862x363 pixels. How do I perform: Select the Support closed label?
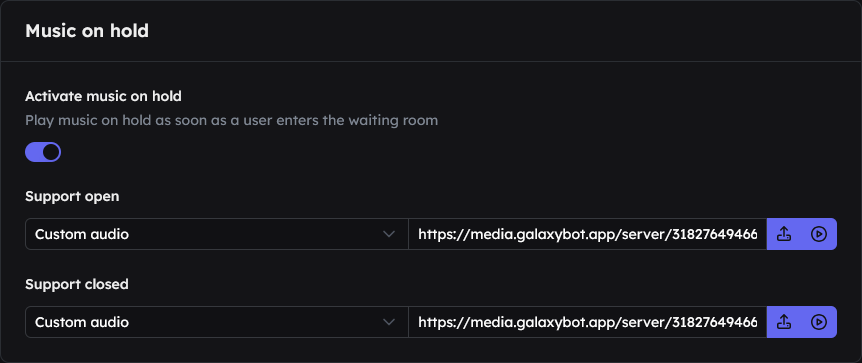point(77,284)
